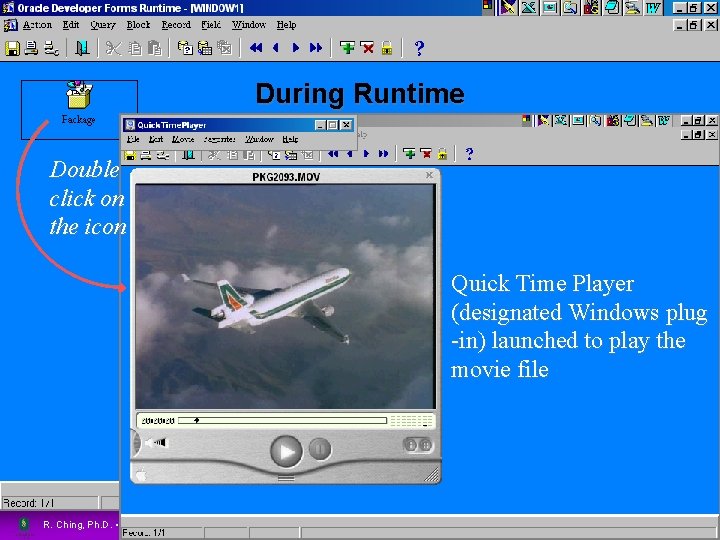Click red X Remove Record in top toolbar
This screenshot has width=720, height=540.
(367, 48)
